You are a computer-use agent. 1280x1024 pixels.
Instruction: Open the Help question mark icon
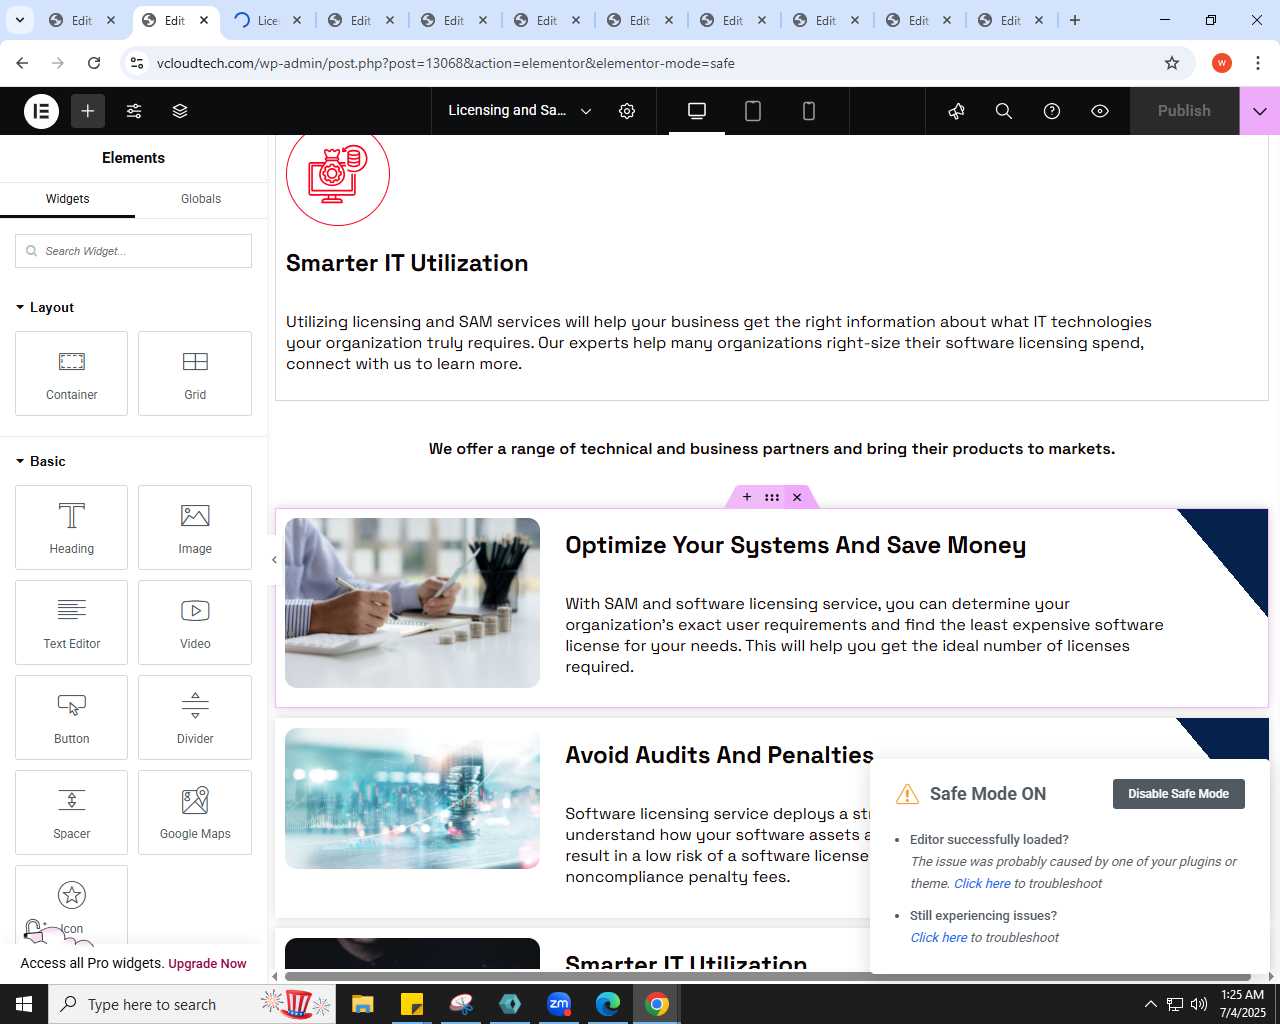(1052, 111)
